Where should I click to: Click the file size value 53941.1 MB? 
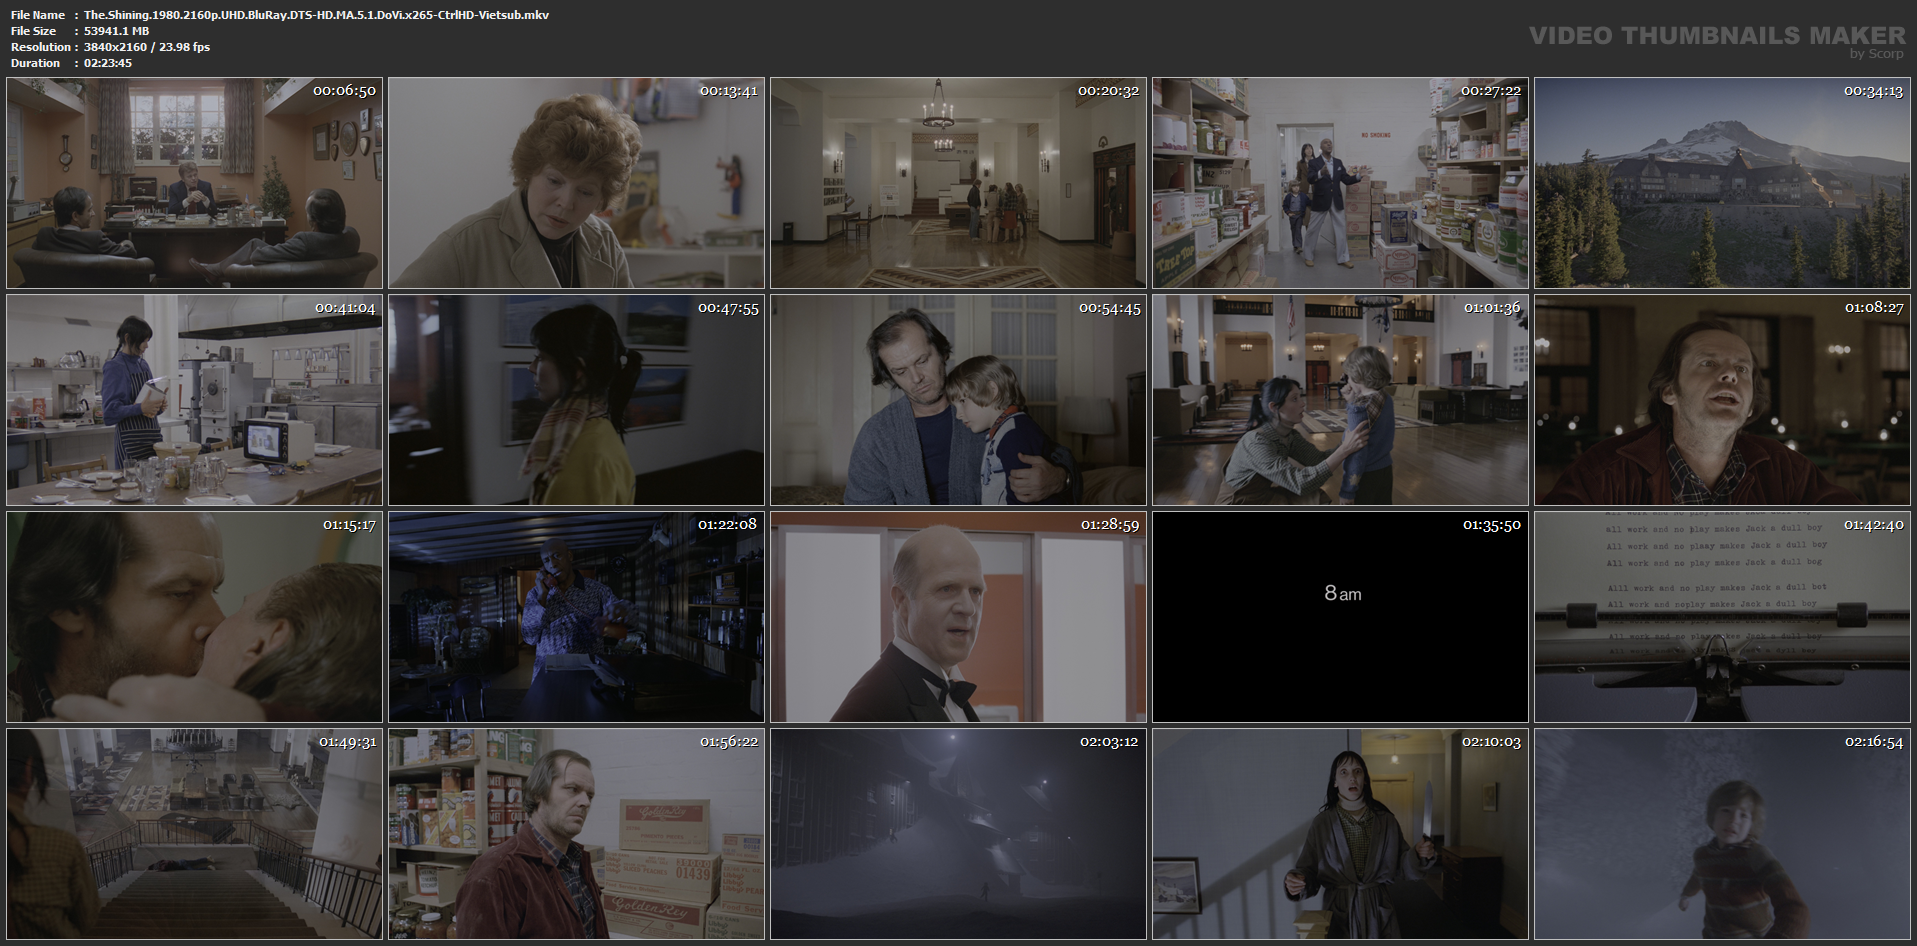(x=116, y=31)
